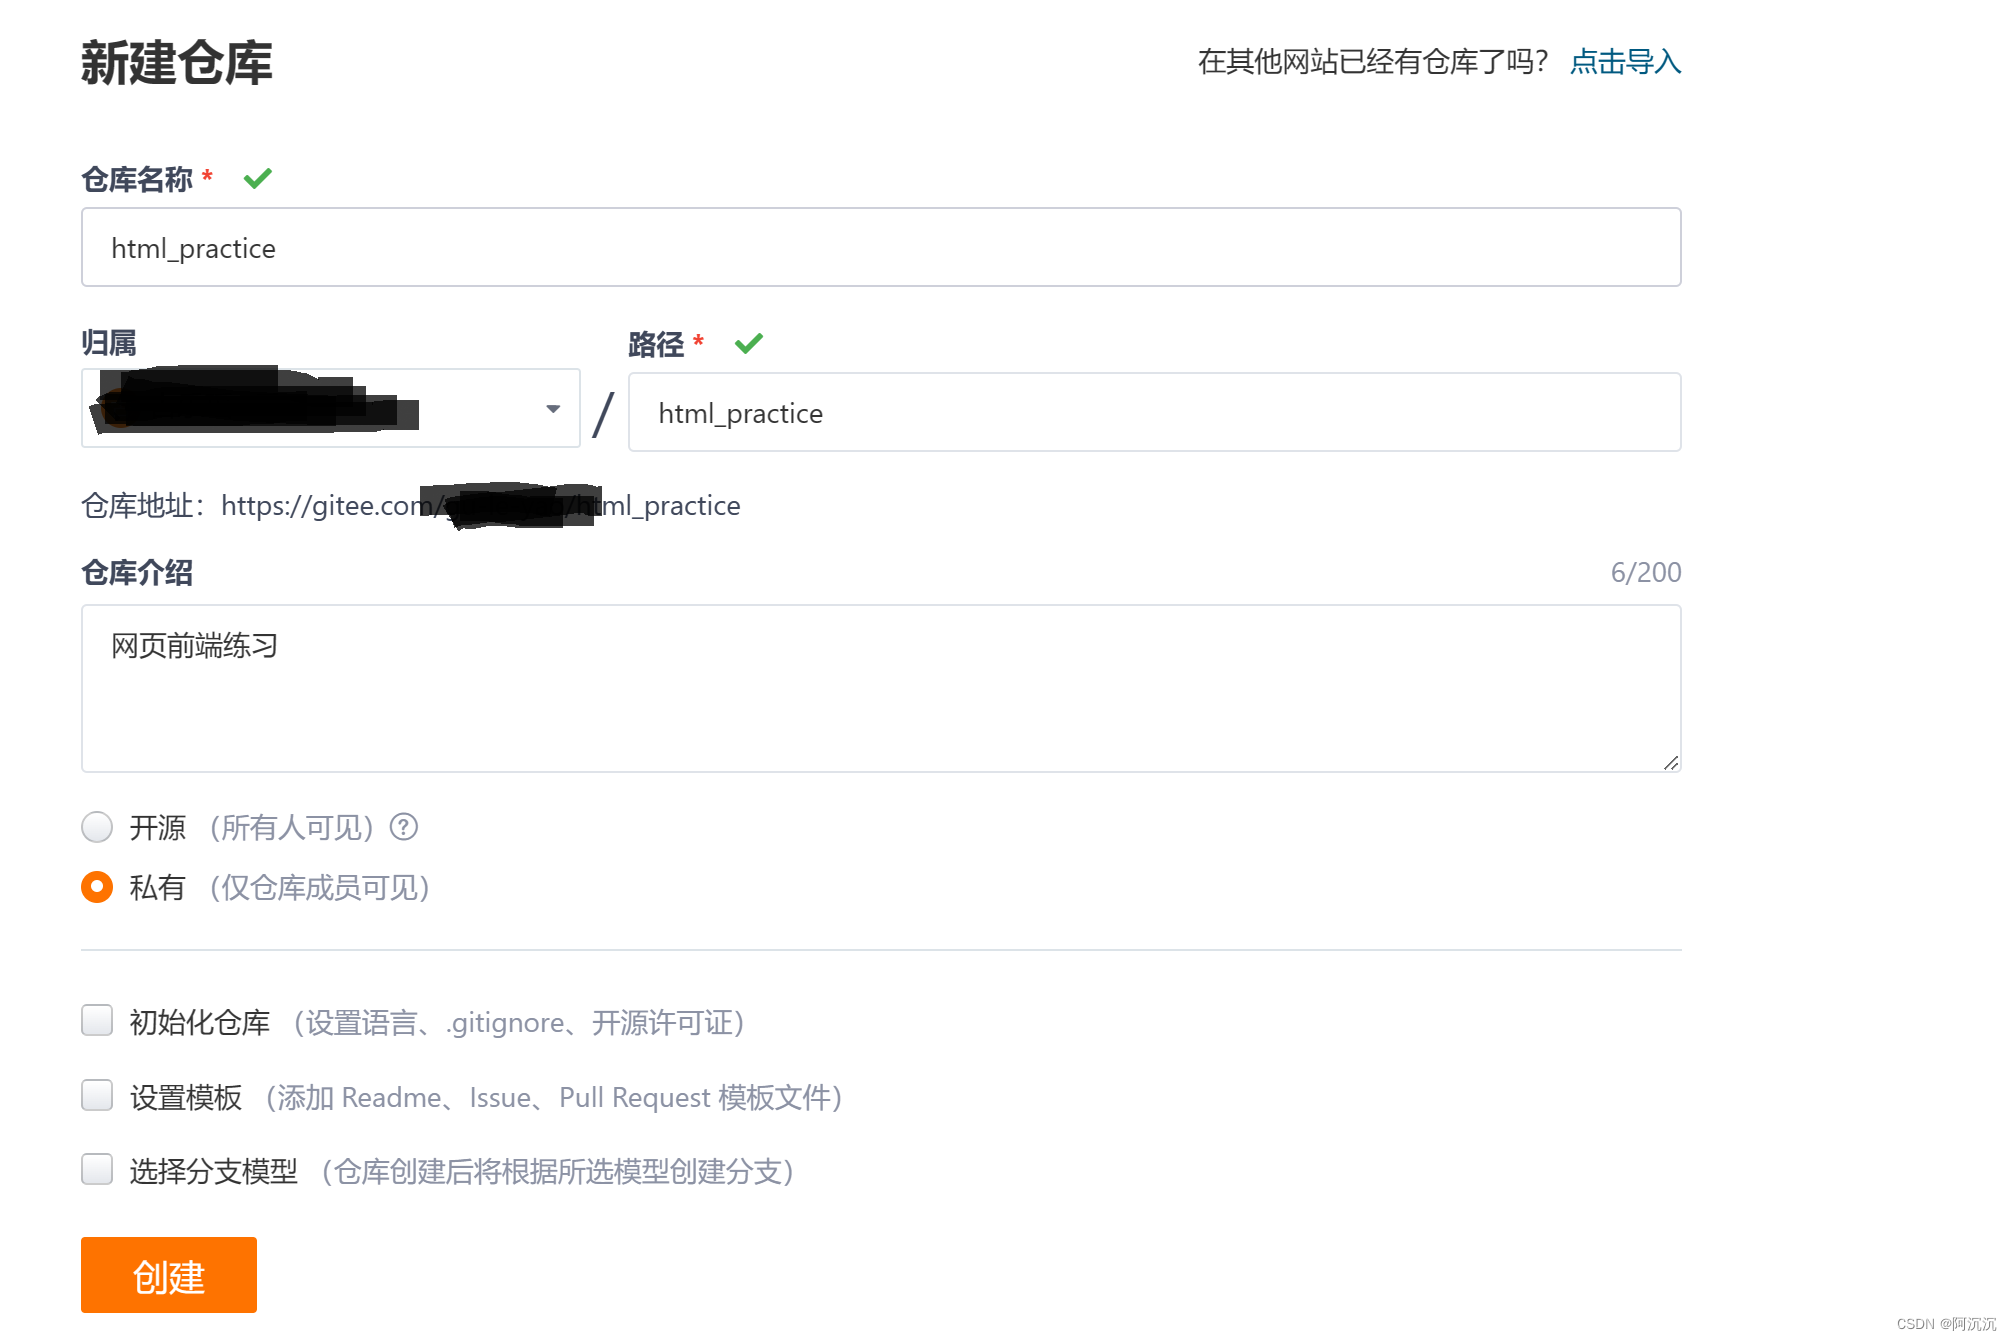The height and width of the screenshot is (1340, 2012).
Task: Click the 选择分支模型 label text
Action: (x=214, y=1171)
